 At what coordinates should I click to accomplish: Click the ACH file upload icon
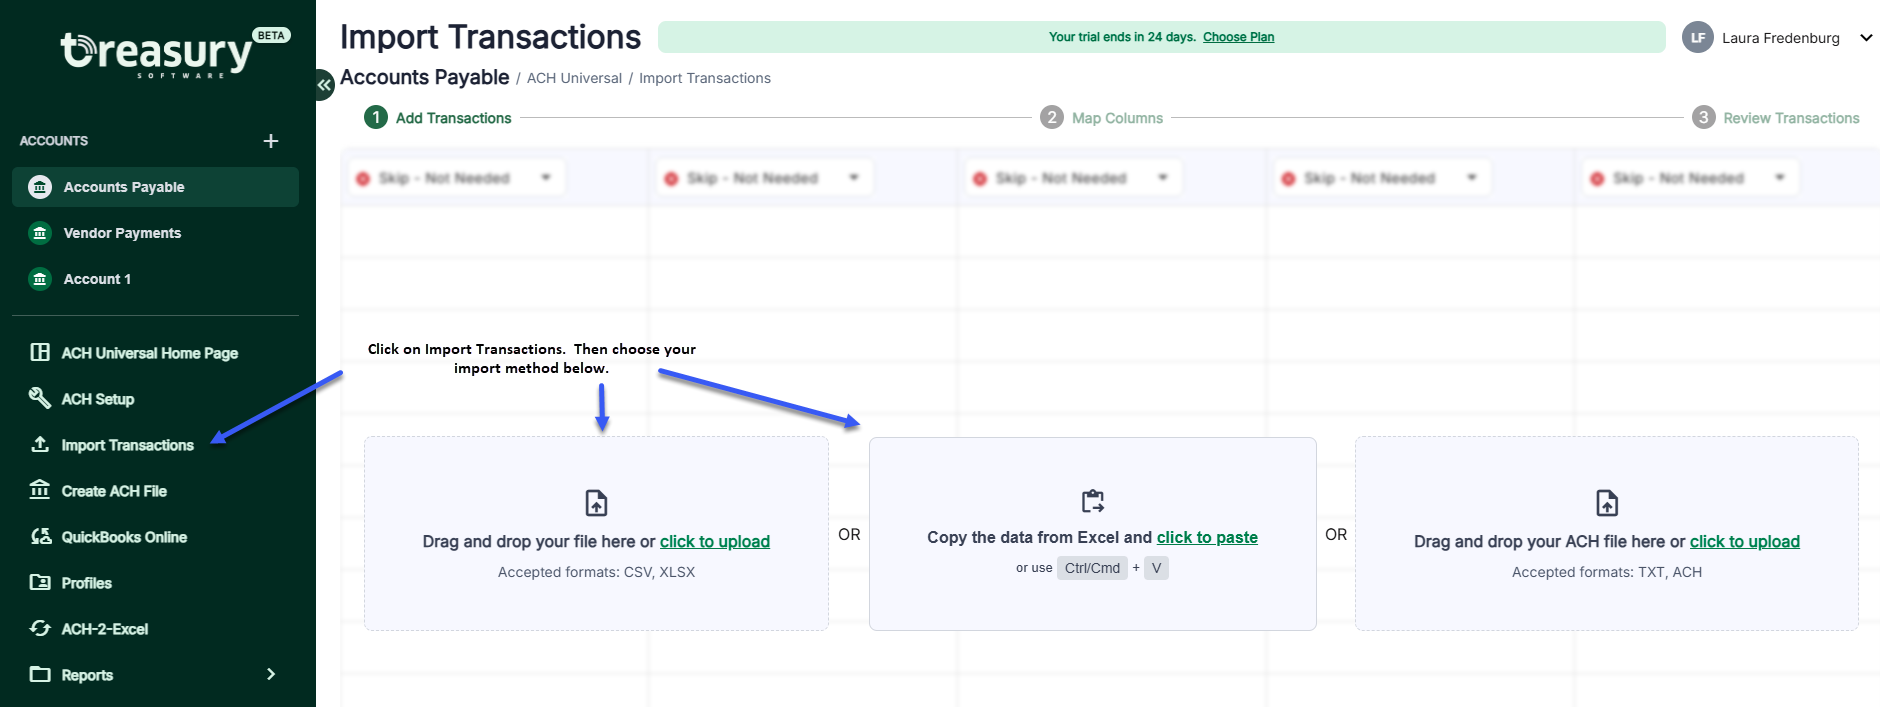coord(1606,503)
